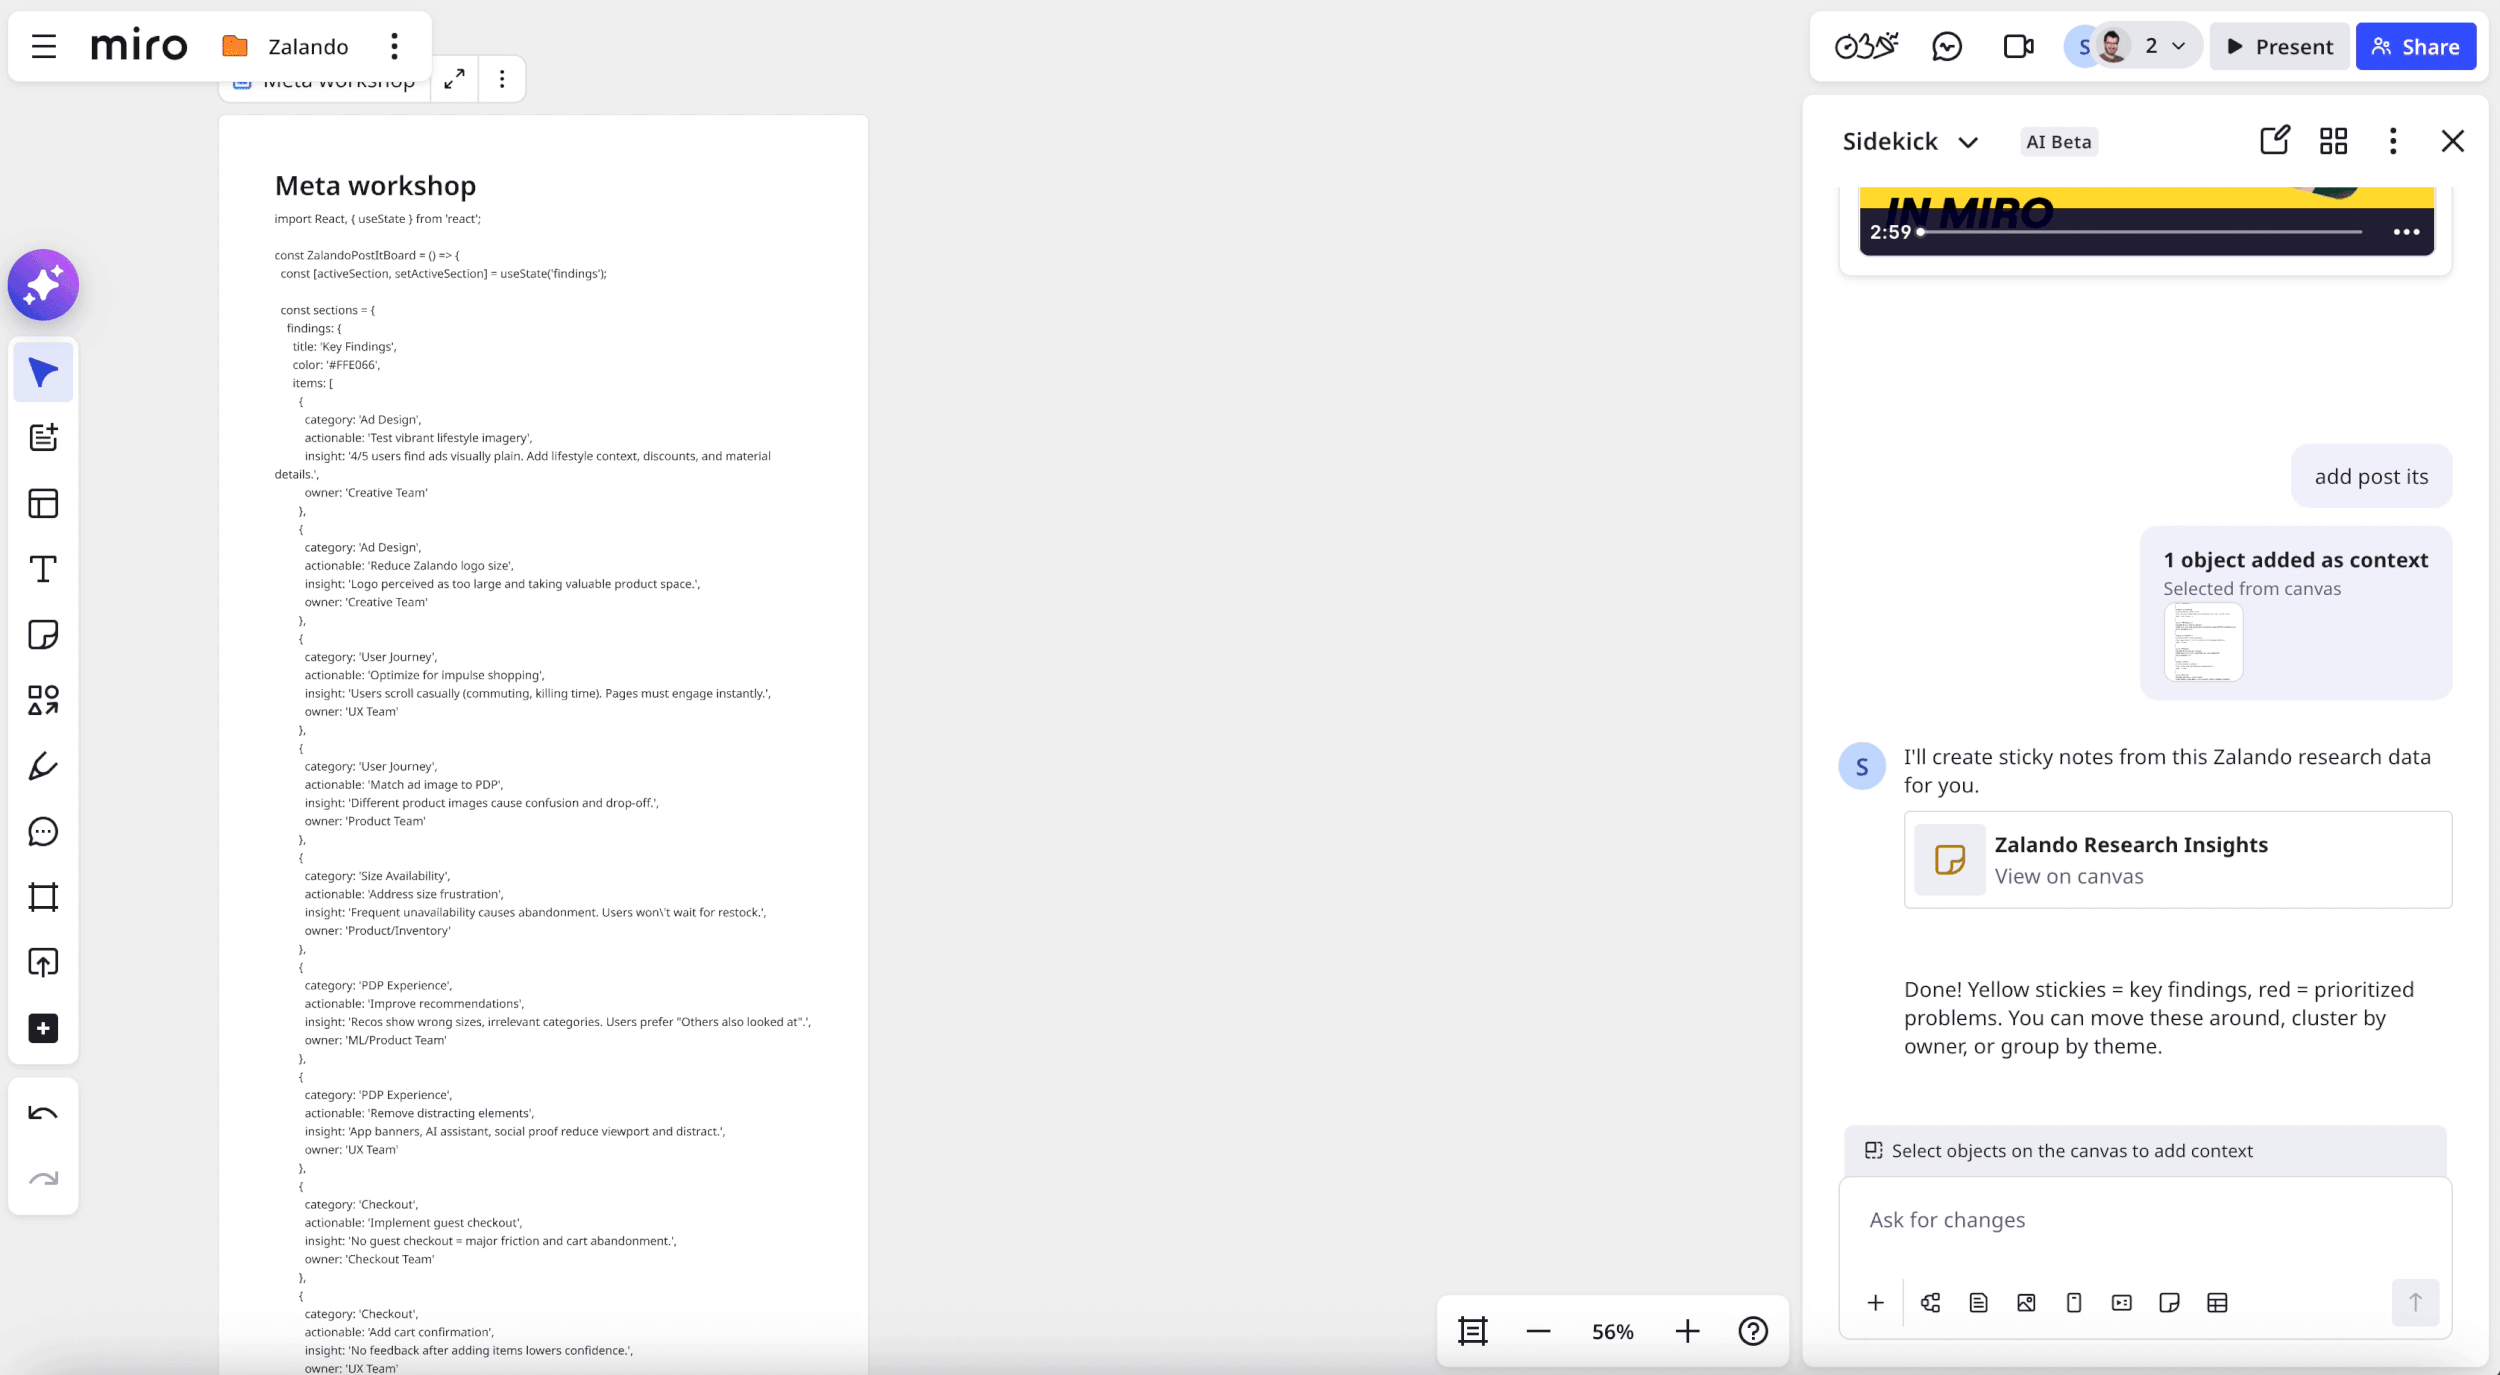The width and height of the screenshot is (2500, 1375).
Task: Open Sidekick panel more options
Action: [x=2392, y=141]
